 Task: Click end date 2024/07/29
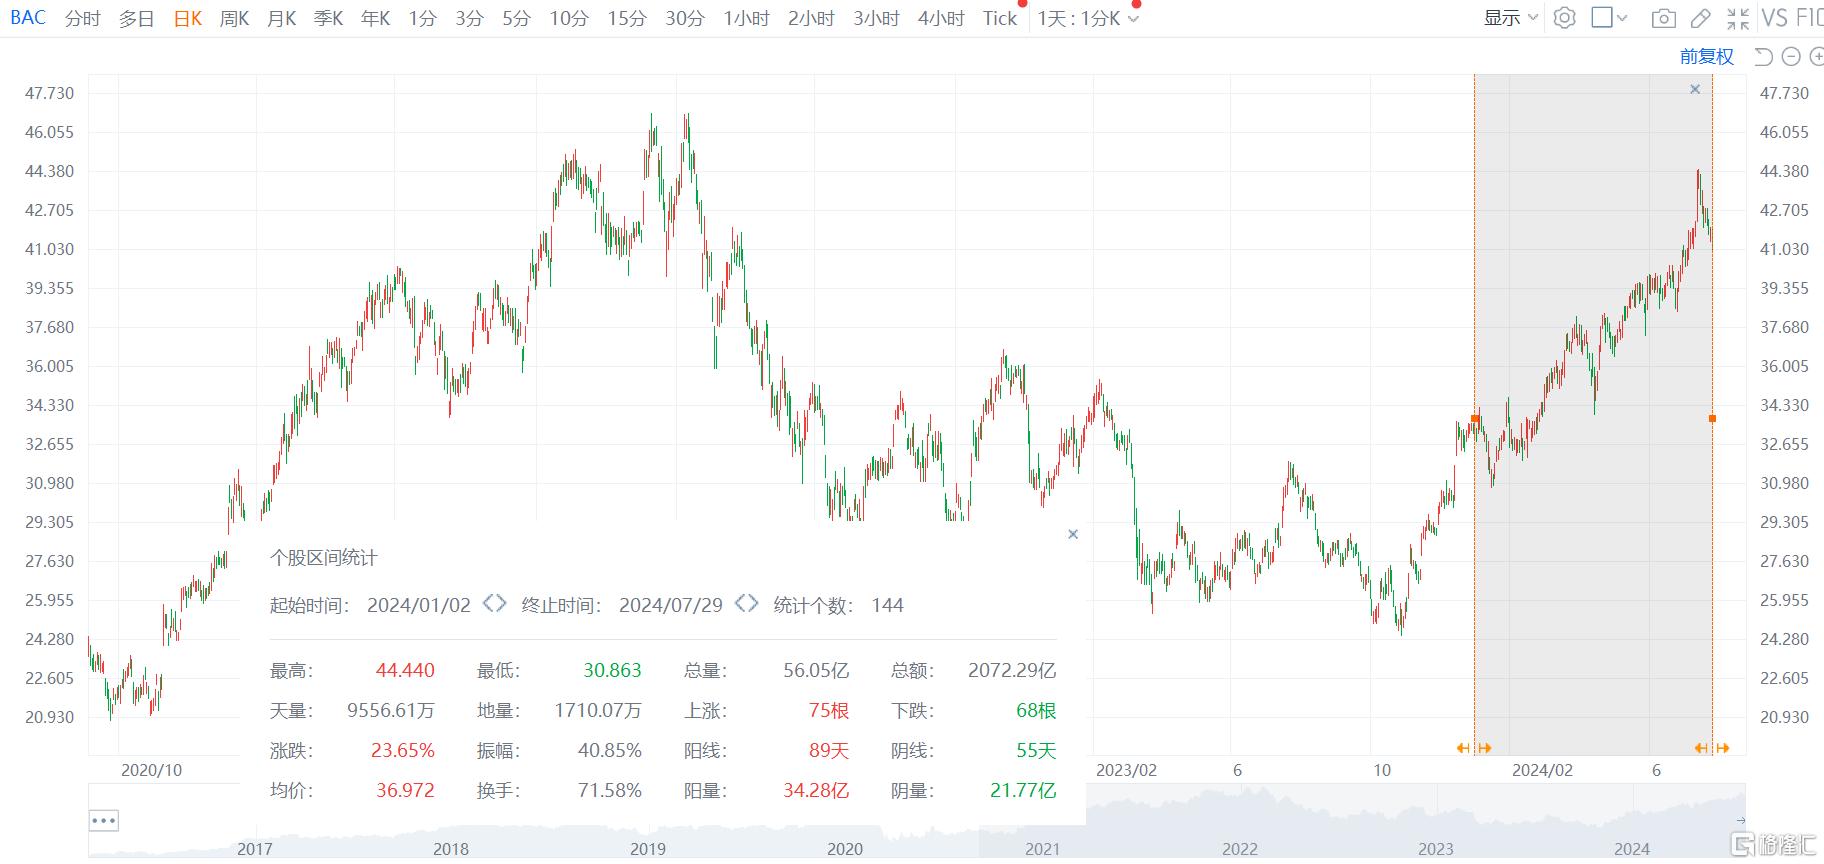coord(670,605)
